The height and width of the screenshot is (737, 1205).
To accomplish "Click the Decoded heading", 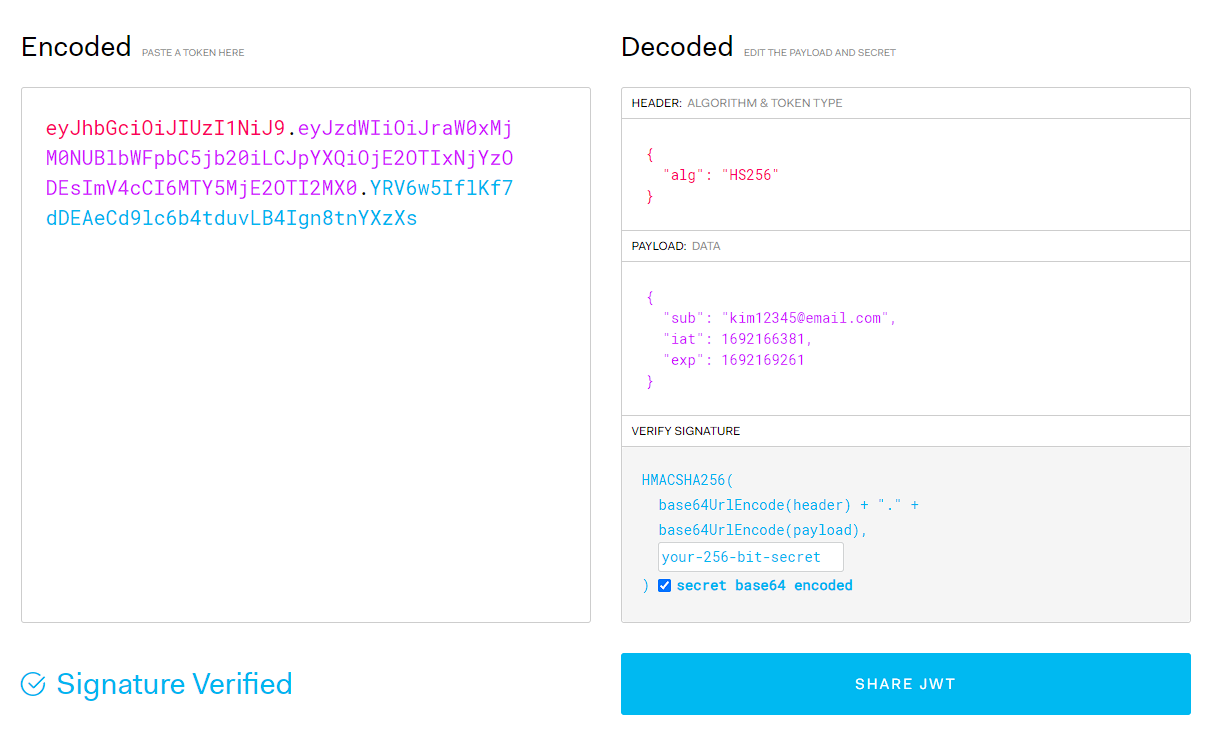I will tap(677, 47).
